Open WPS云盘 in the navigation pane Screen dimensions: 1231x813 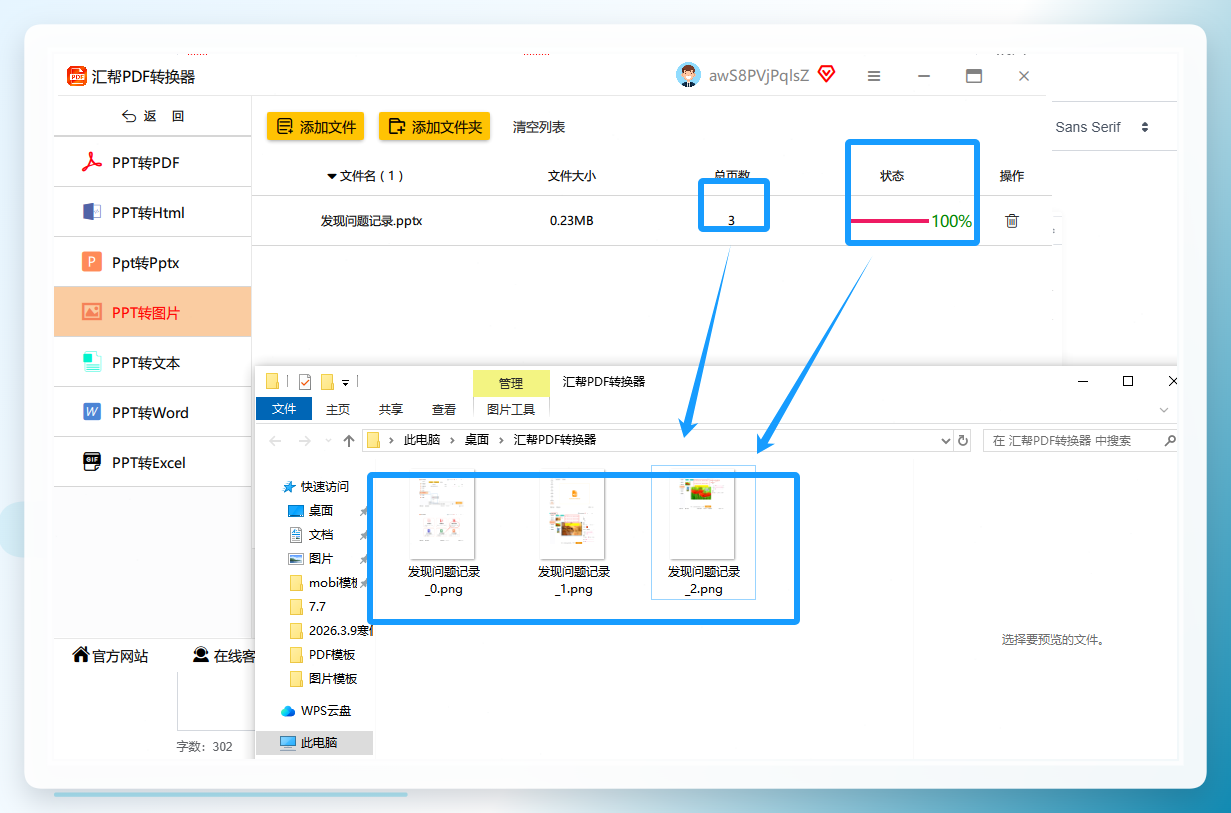click(x=316, y=711)
